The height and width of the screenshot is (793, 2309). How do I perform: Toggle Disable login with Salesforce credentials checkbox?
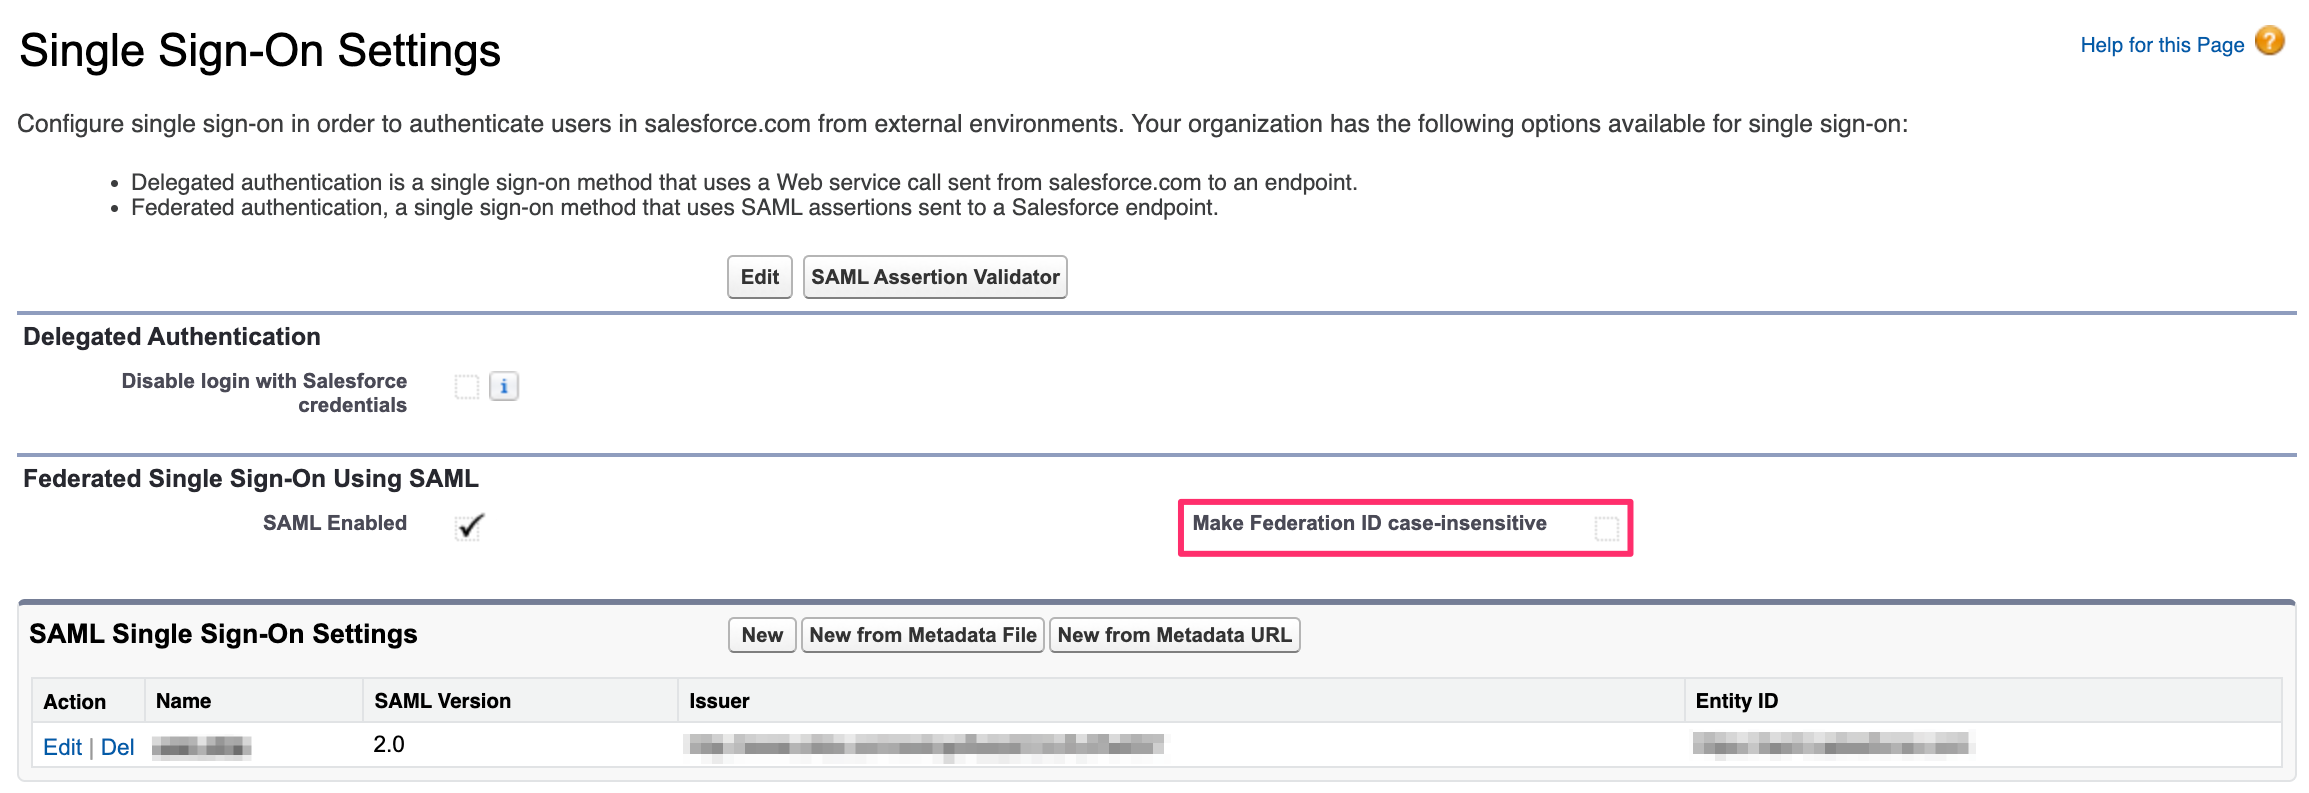tap(467, 386)
